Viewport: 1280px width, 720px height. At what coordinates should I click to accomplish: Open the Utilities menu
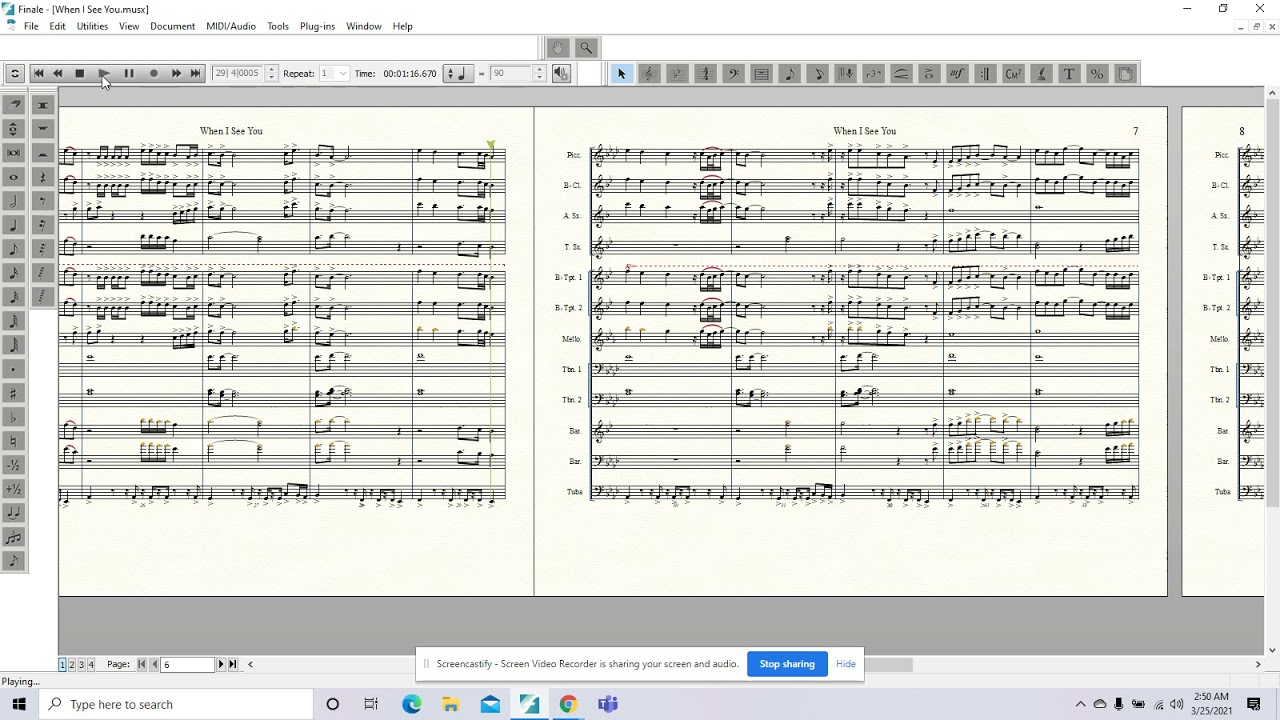tap(92, 26)
